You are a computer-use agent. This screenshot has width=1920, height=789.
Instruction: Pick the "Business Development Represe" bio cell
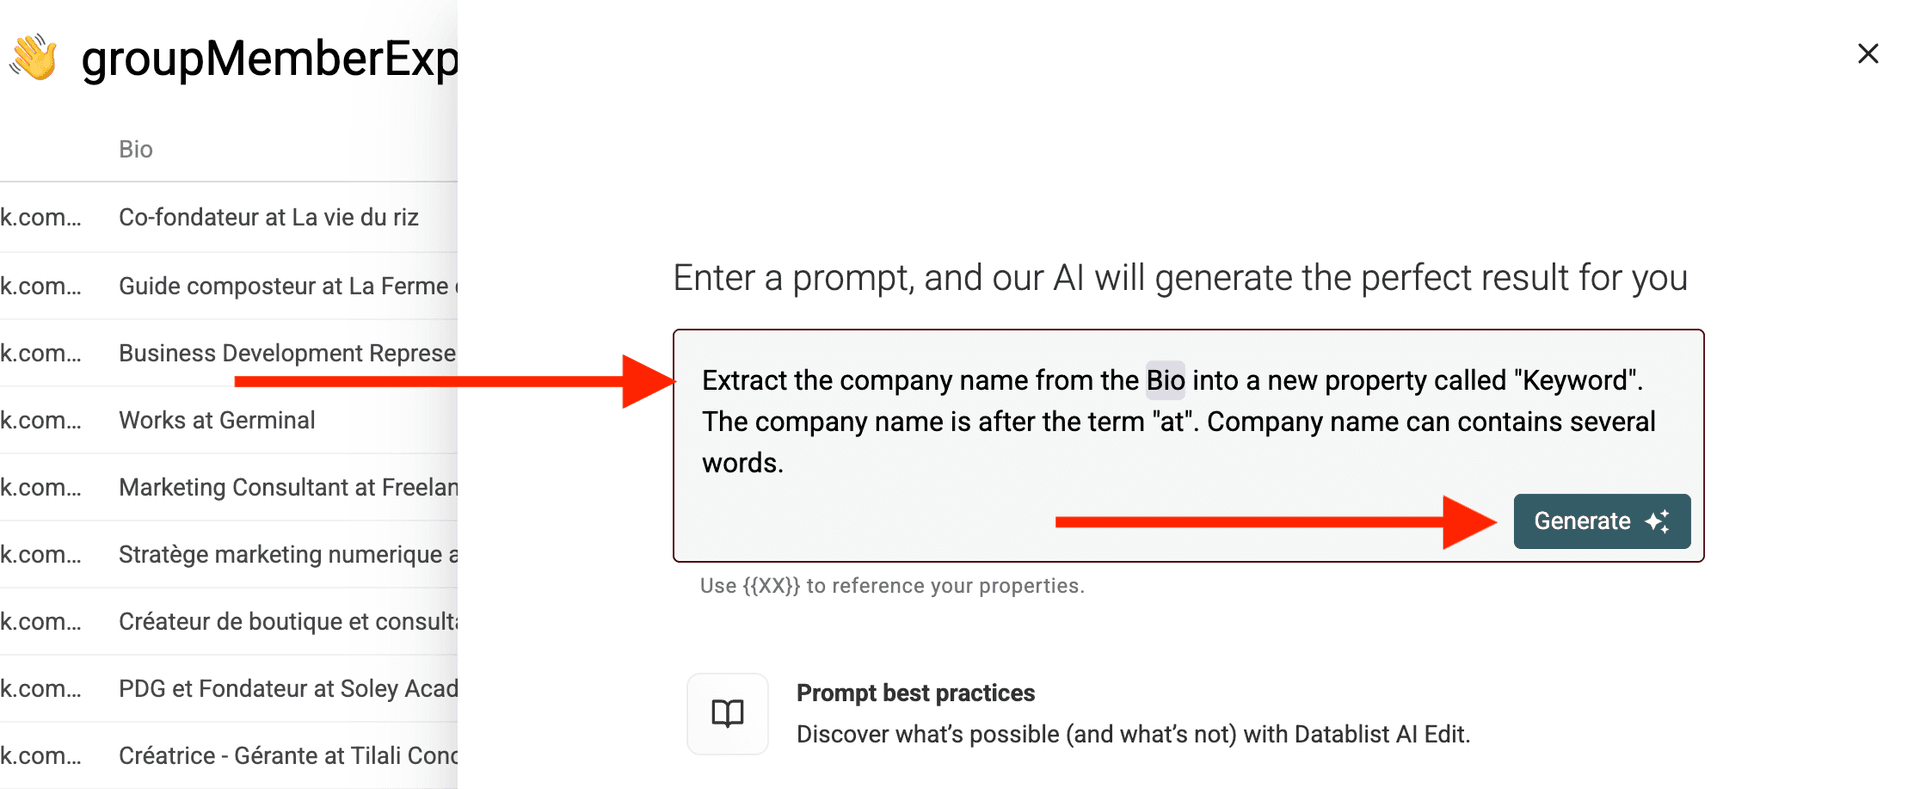point(287,354)
